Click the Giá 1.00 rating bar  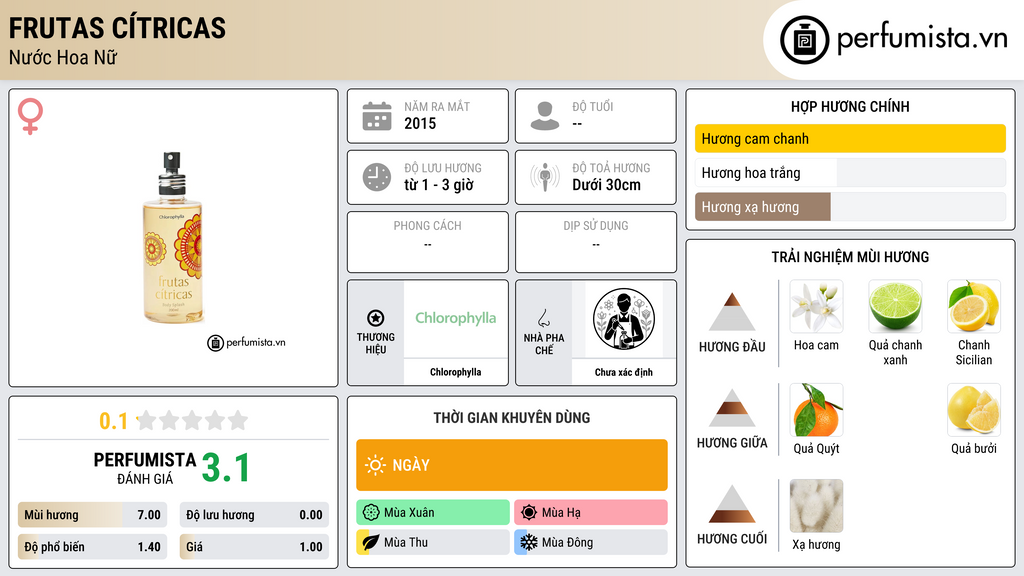[x=254, y=547]
